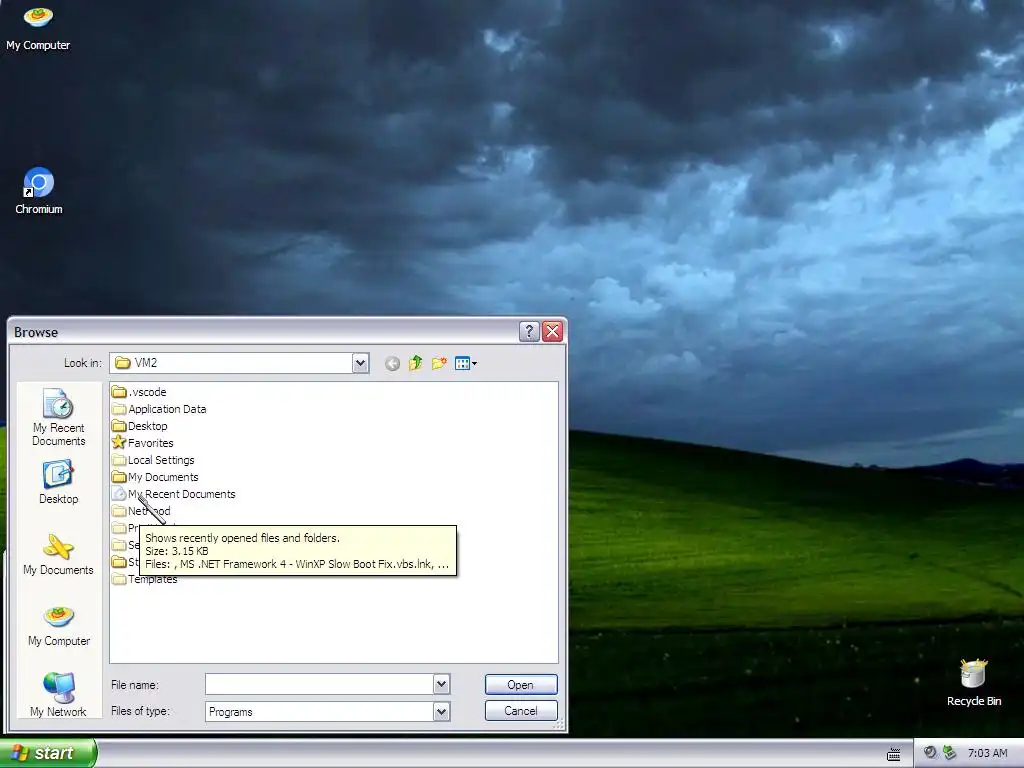
Task: Select the Local Settings folder icon
Action: coord(119,460)
